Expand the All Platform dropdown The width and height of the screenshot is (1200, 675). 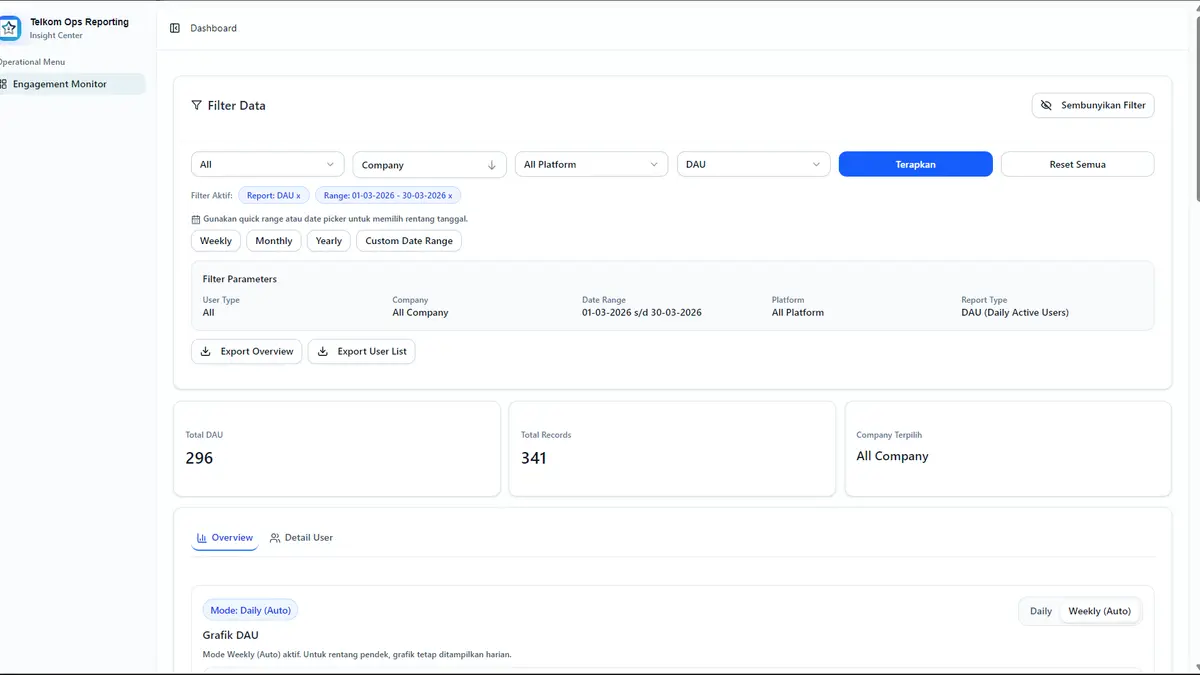[x=592, y=164]
